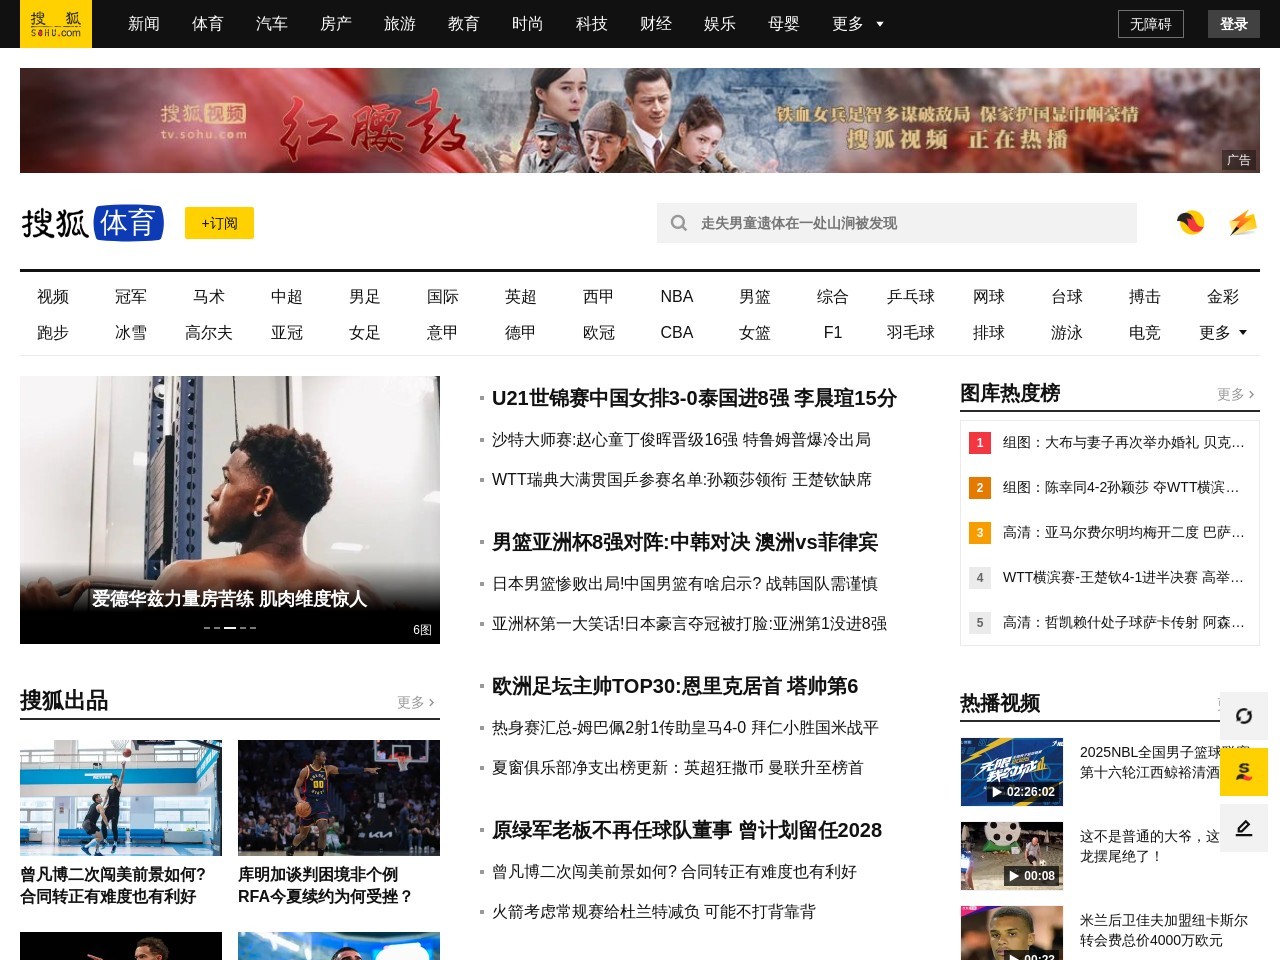
Task: Click the rank 1 badge in 图库热度榜
Action: coord(980,442)
